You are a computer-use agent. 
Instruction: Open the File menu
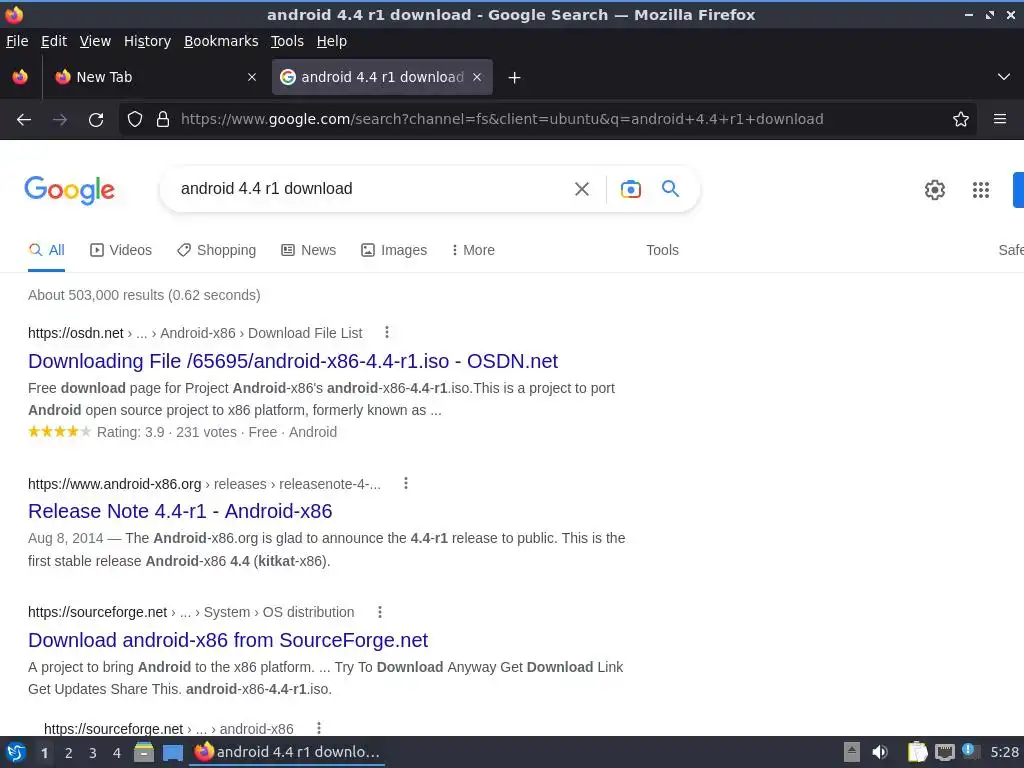click(x=17, y=41)
